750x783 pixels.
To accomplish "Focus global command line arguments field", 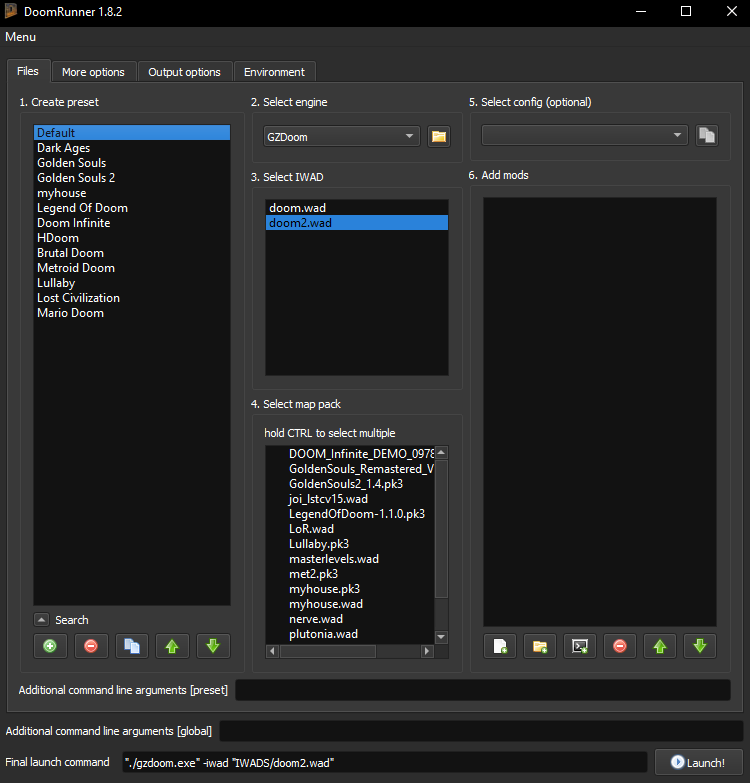I will tap(481, 731).
